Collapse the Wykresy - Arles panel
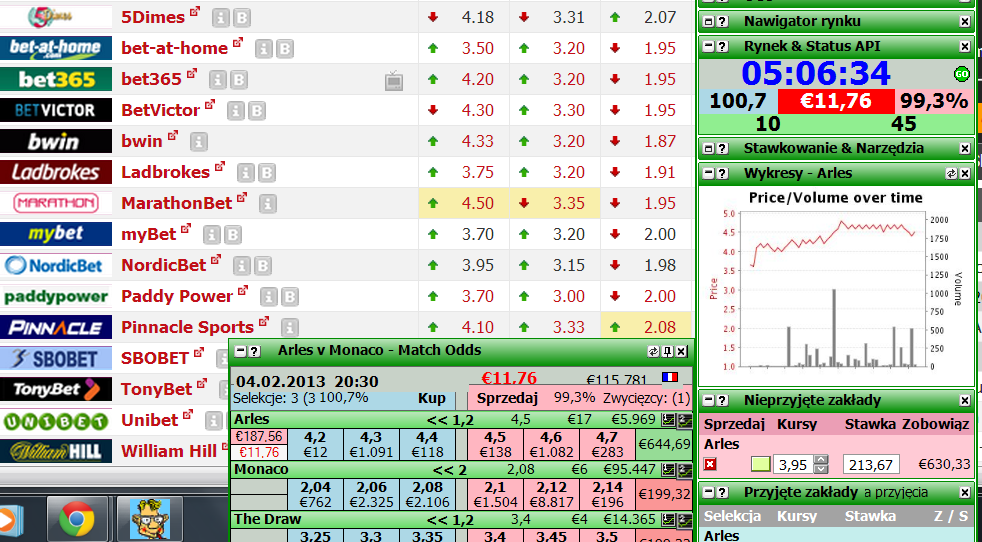The width and height of the screenshot is (982, 542). coord(709,174)
